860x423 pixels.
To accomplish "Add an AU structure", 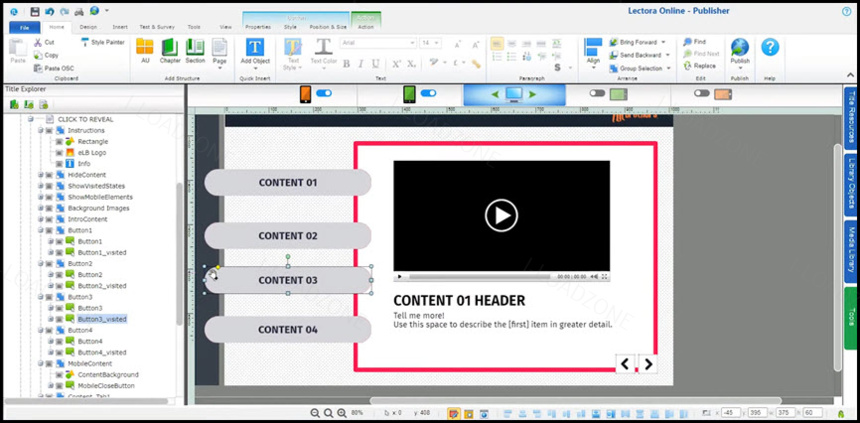I will (145, 51).
